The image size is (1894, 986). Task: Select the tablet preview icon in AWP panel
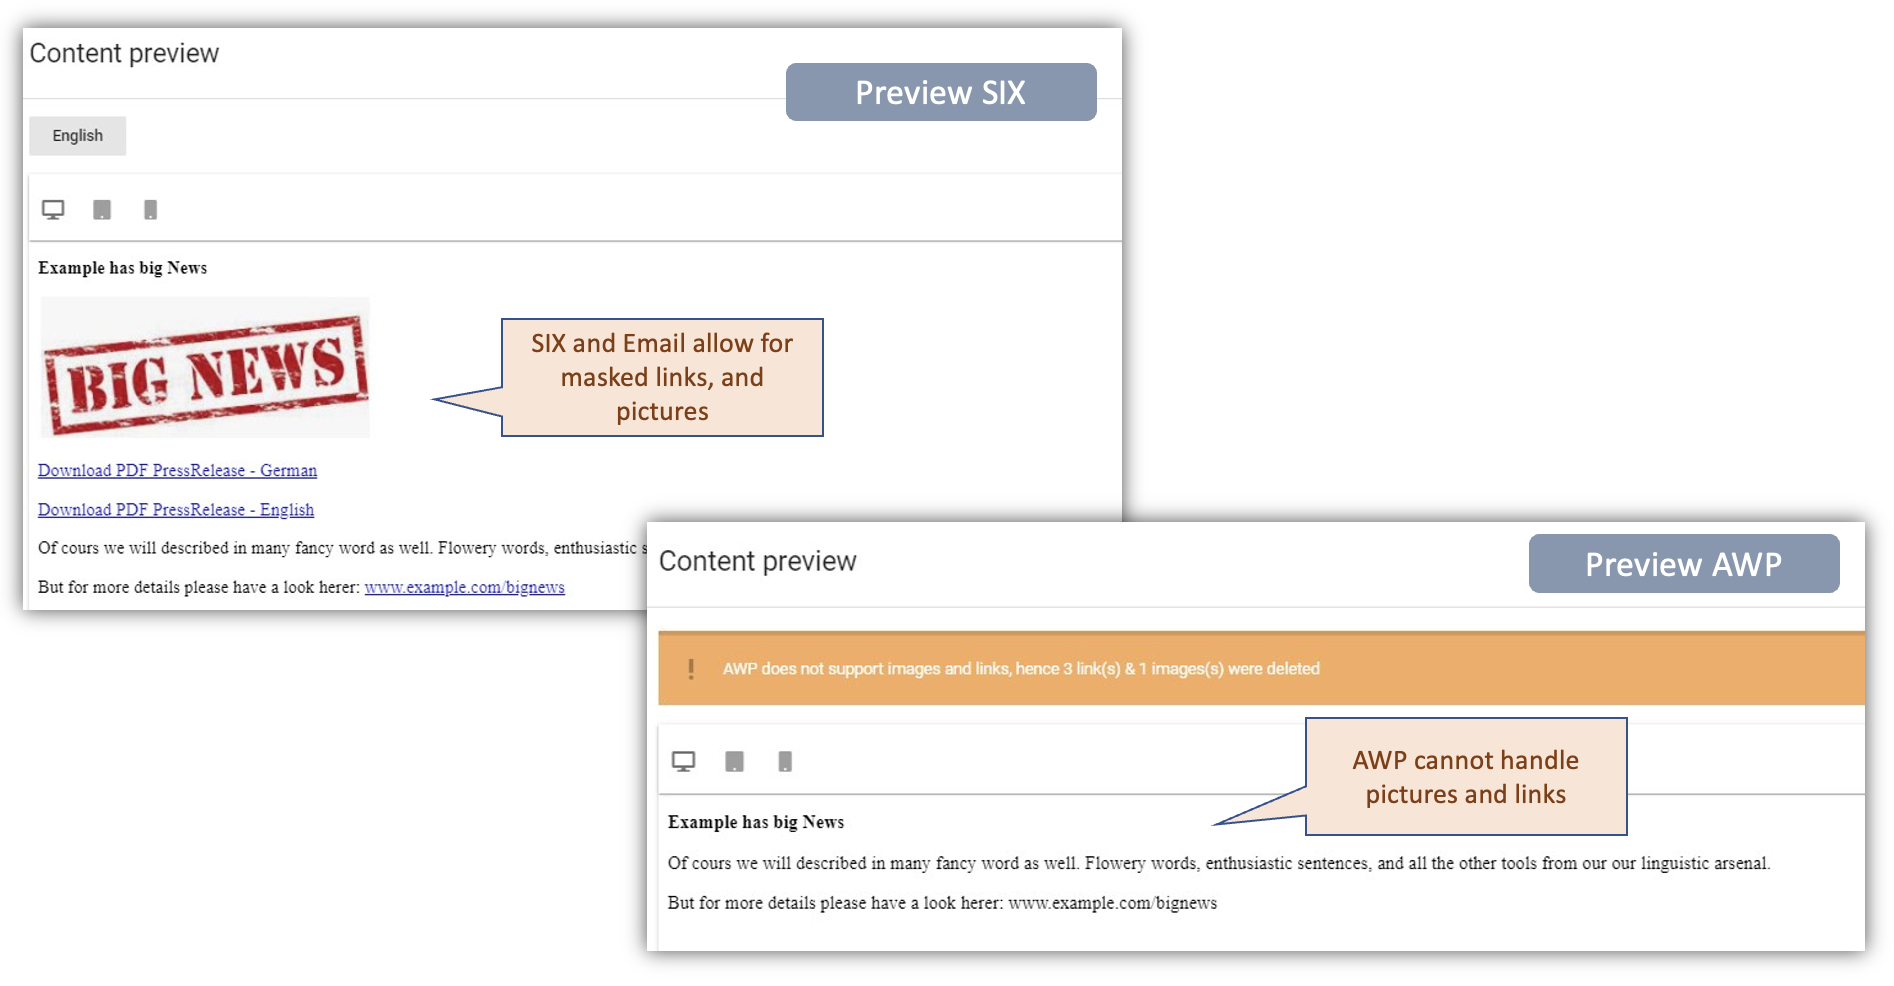pyautogui.click(x=734, y=761)
